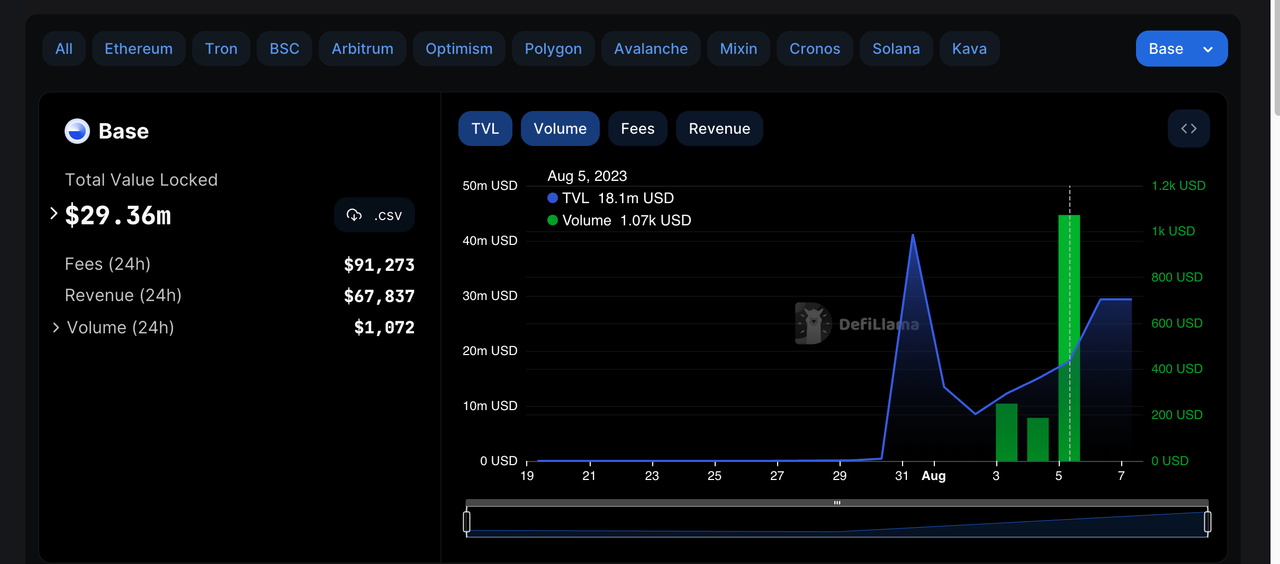This screenshot has width=1280, height=564.
Task: Click the Total Value Locked label
Action: tap(141, 180)
